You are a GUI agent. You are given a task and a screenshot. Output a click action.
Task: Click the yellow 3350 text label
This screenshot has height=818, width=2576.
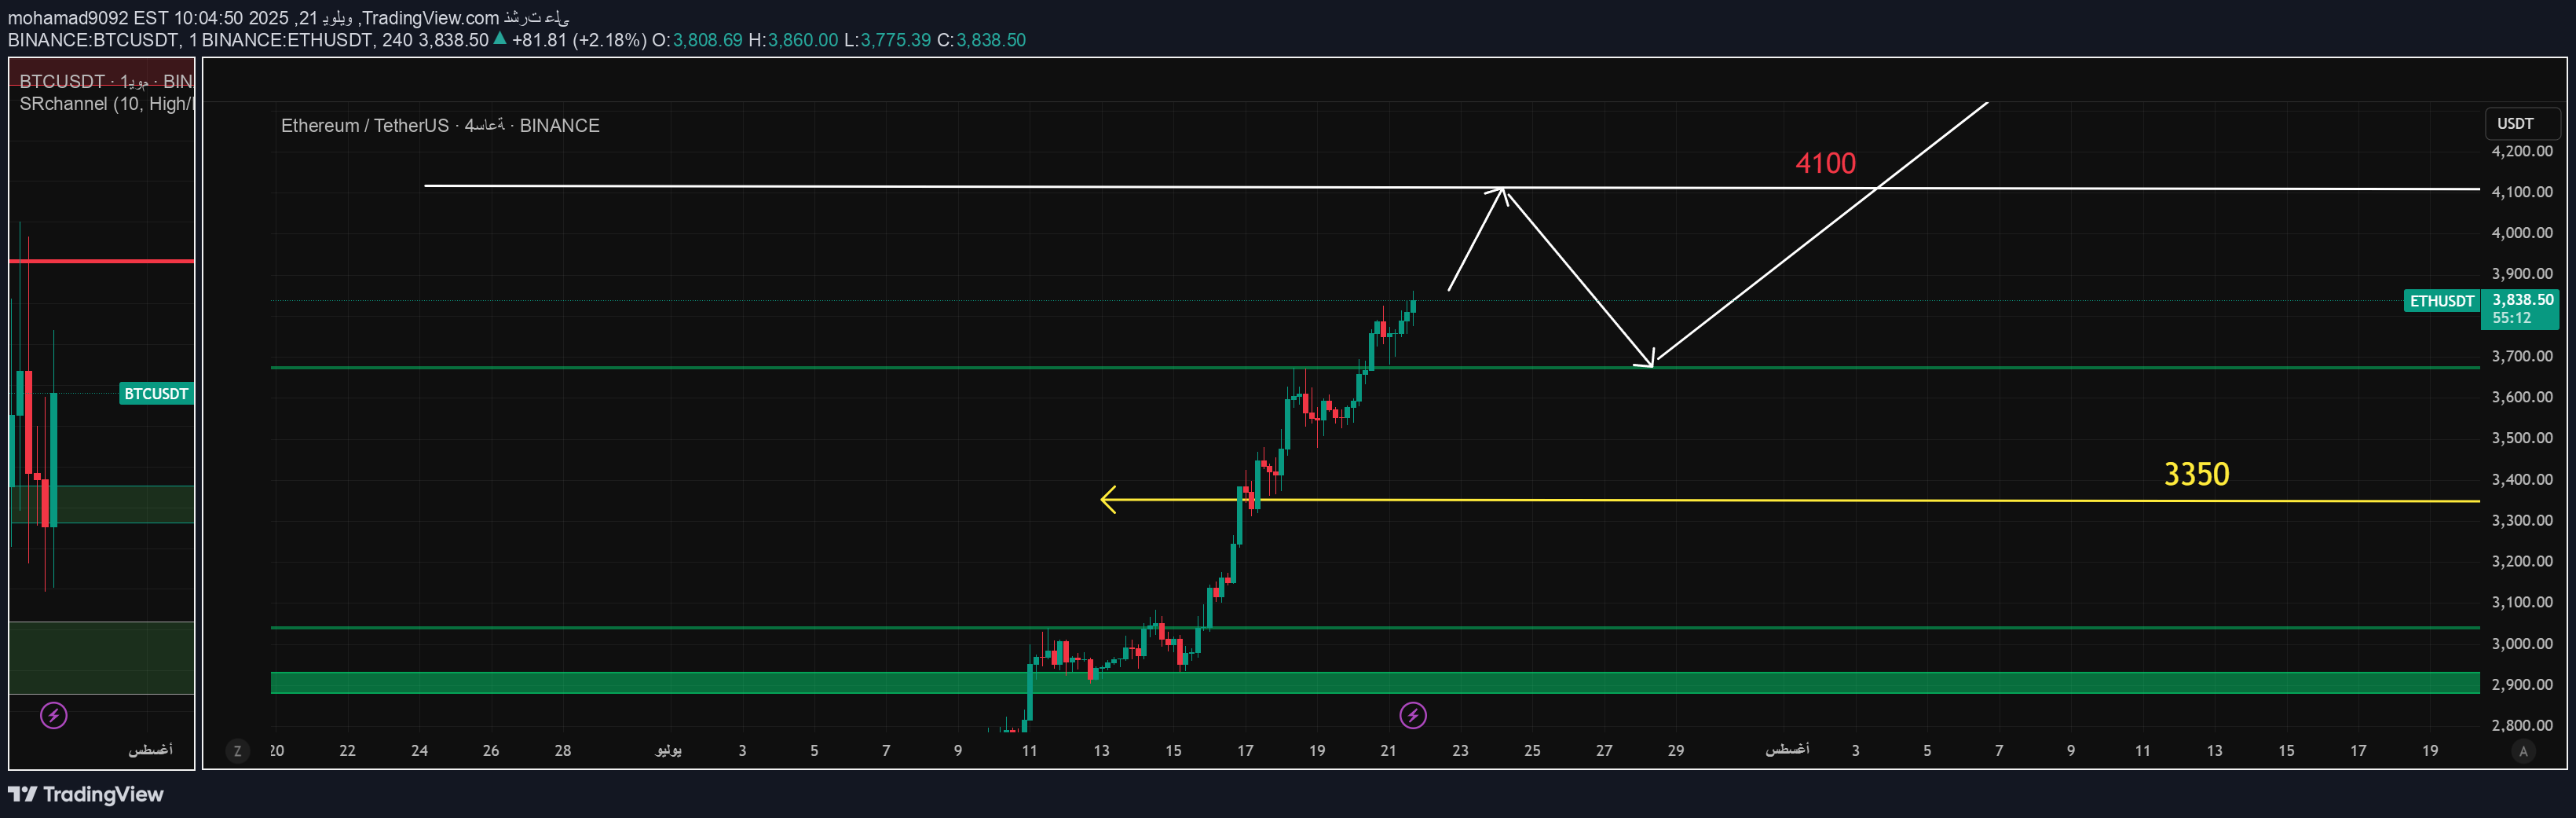[x=2196, y=474]
